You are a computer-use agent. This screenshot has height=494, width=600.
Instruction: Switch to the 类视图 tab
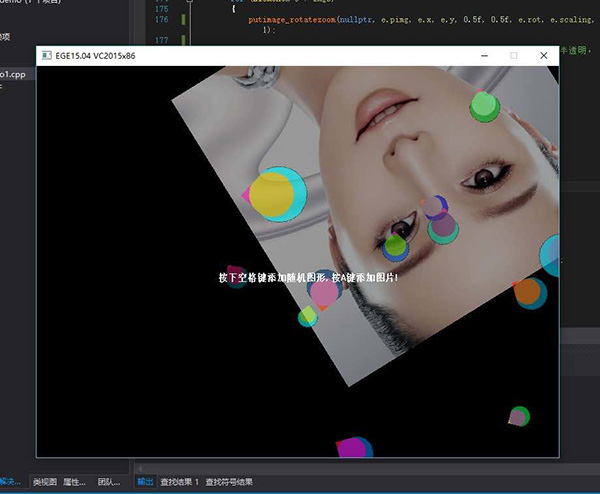coord(45,482)
